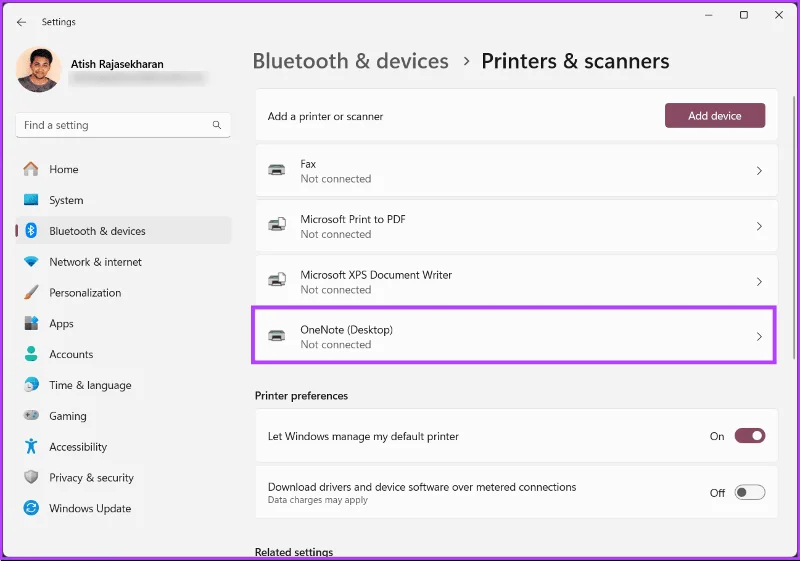
Task: Minimize the Settings window
Action: click(x=709, y=15)
